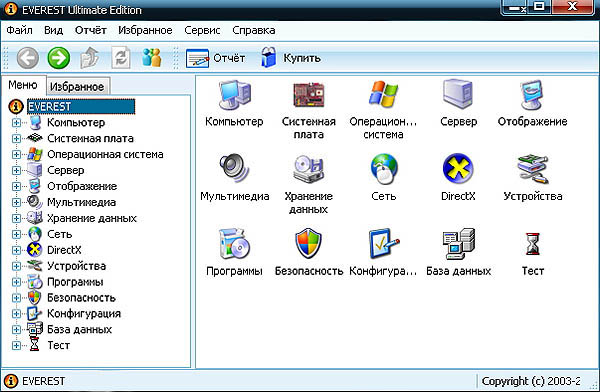Viewport: 600px width, 392px height.
Task: Switch to the Меню tab
Action: 23,85
